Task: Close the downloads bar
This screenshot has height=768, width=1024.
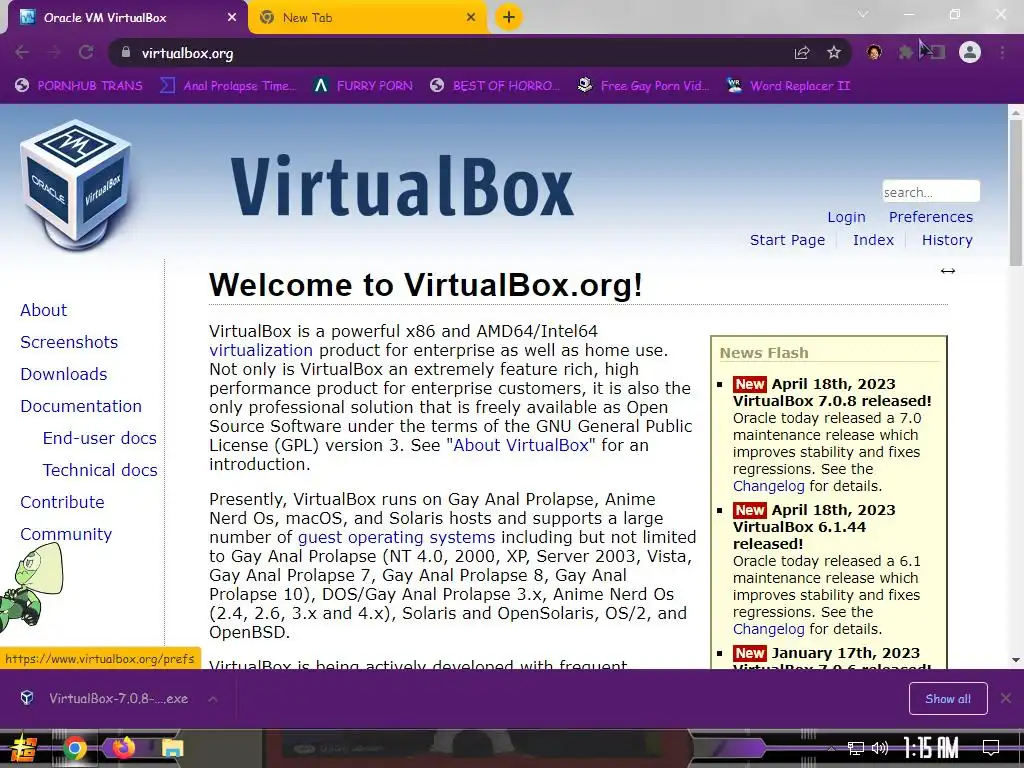Action: [x=1006, y=699]
